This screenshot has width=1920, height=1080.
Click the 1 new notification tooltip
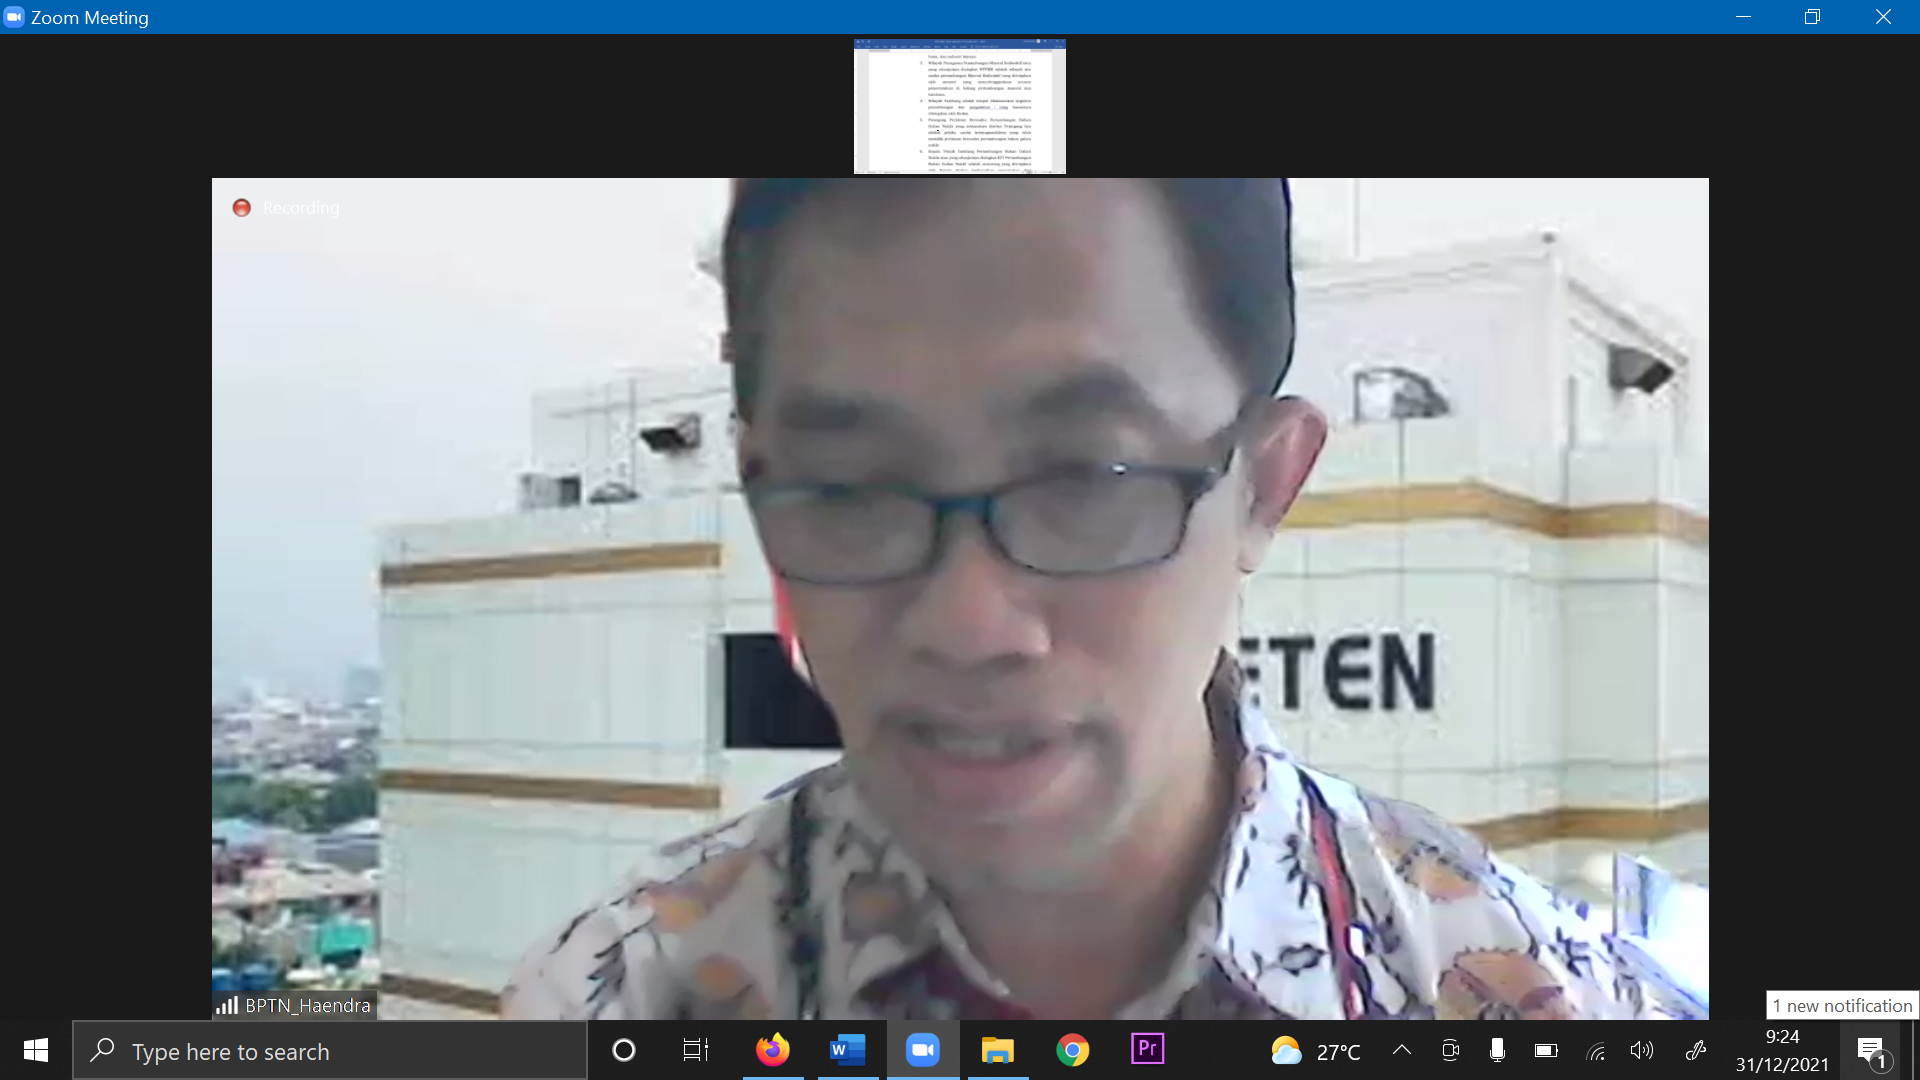1842,1005
